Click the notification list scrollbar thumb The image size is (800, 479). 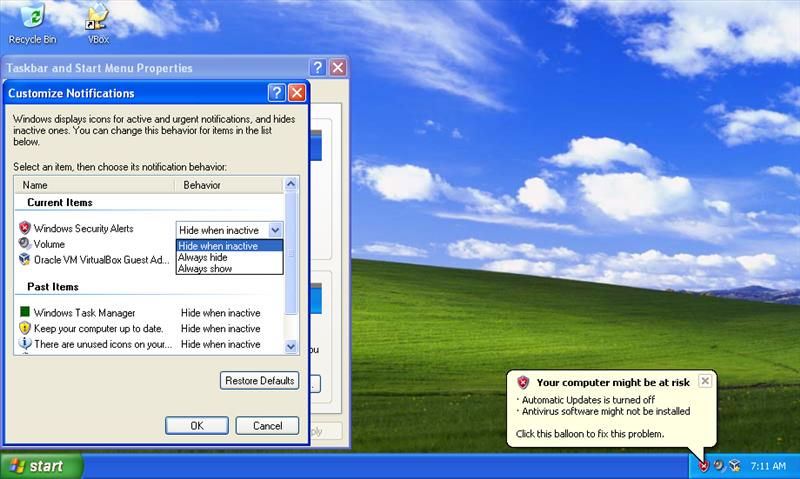pos(291,253)
